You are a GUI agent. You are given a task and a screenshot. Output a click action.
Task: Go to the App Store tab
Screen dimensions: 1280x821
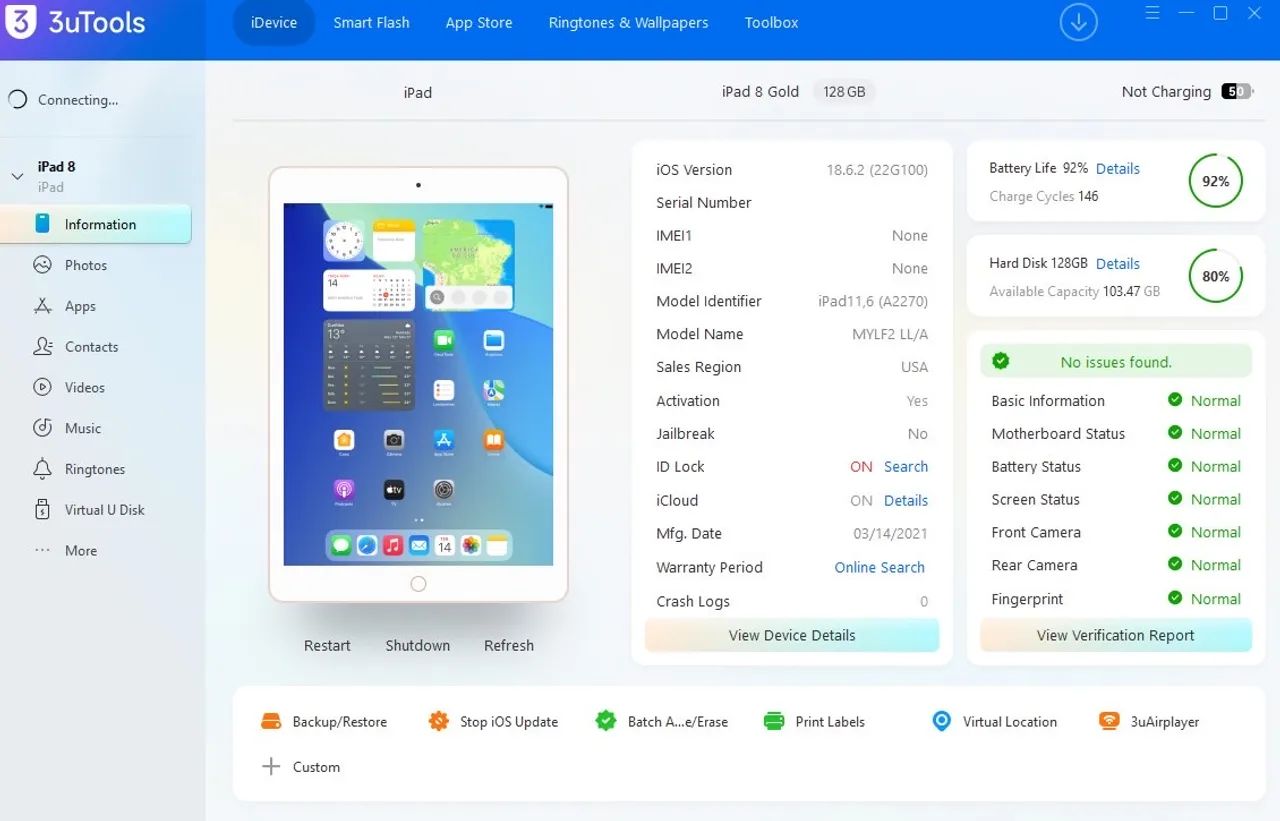tap(479, 22)
